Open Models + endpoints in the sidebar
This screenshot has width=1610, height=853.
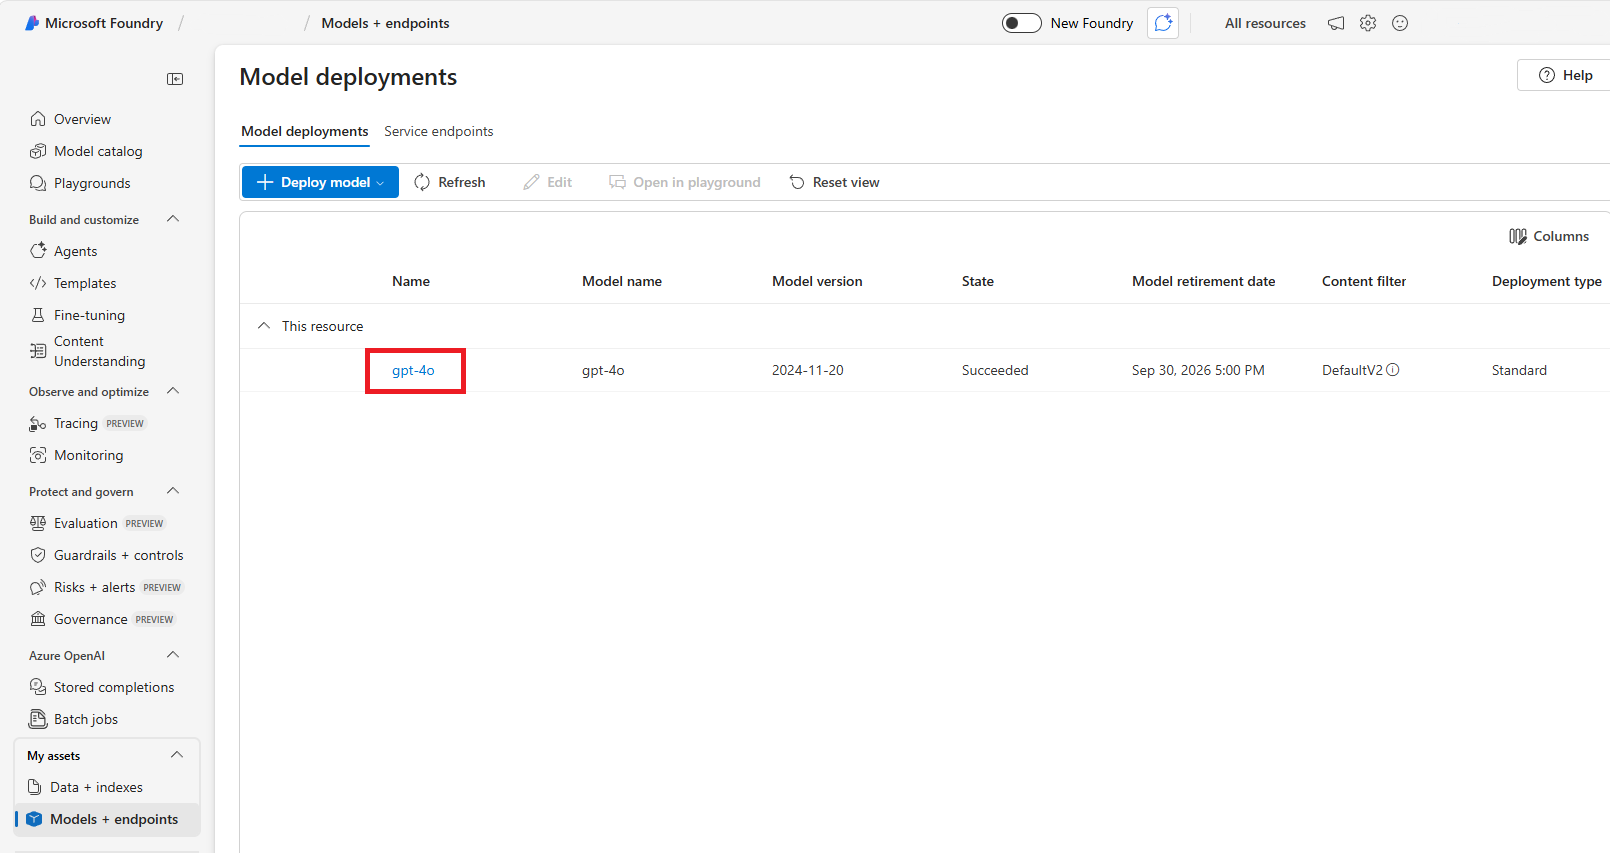(108, 819)
